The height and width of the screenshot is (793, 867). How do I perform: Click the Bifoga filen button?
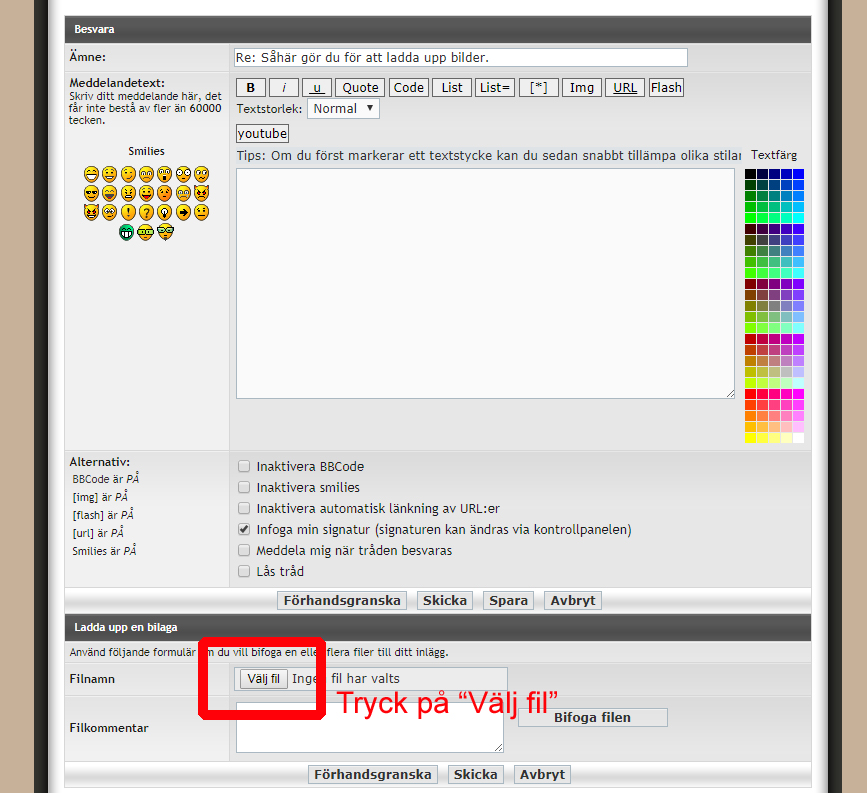tap(592, 717)
